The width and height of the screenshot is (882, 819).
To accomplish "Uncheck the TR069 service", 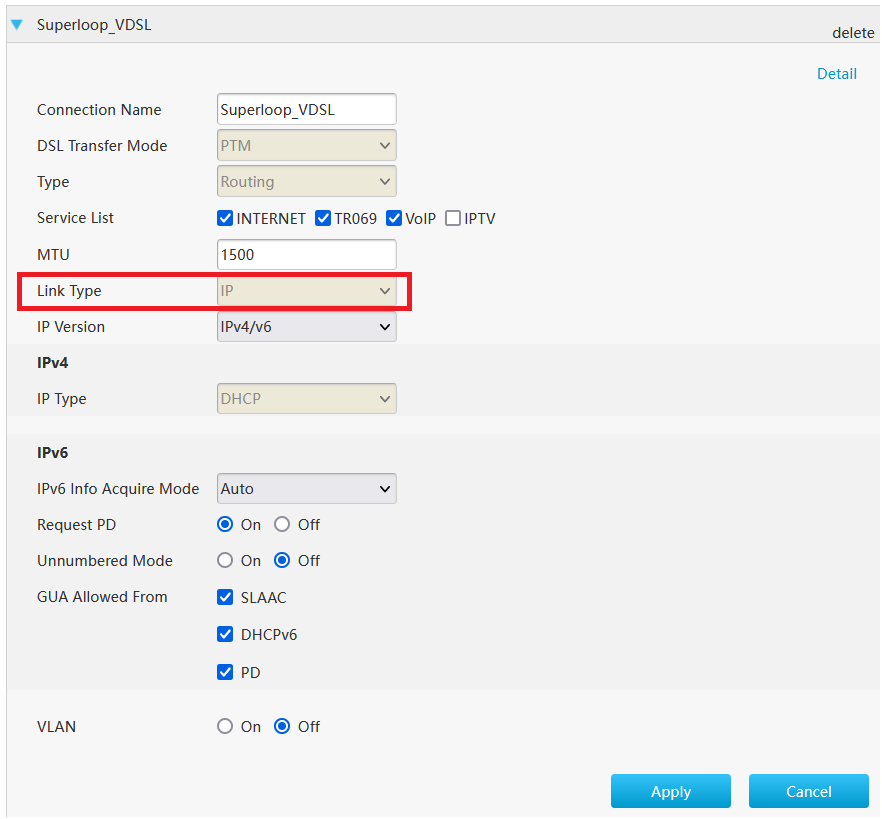I will tap(322, 218).
